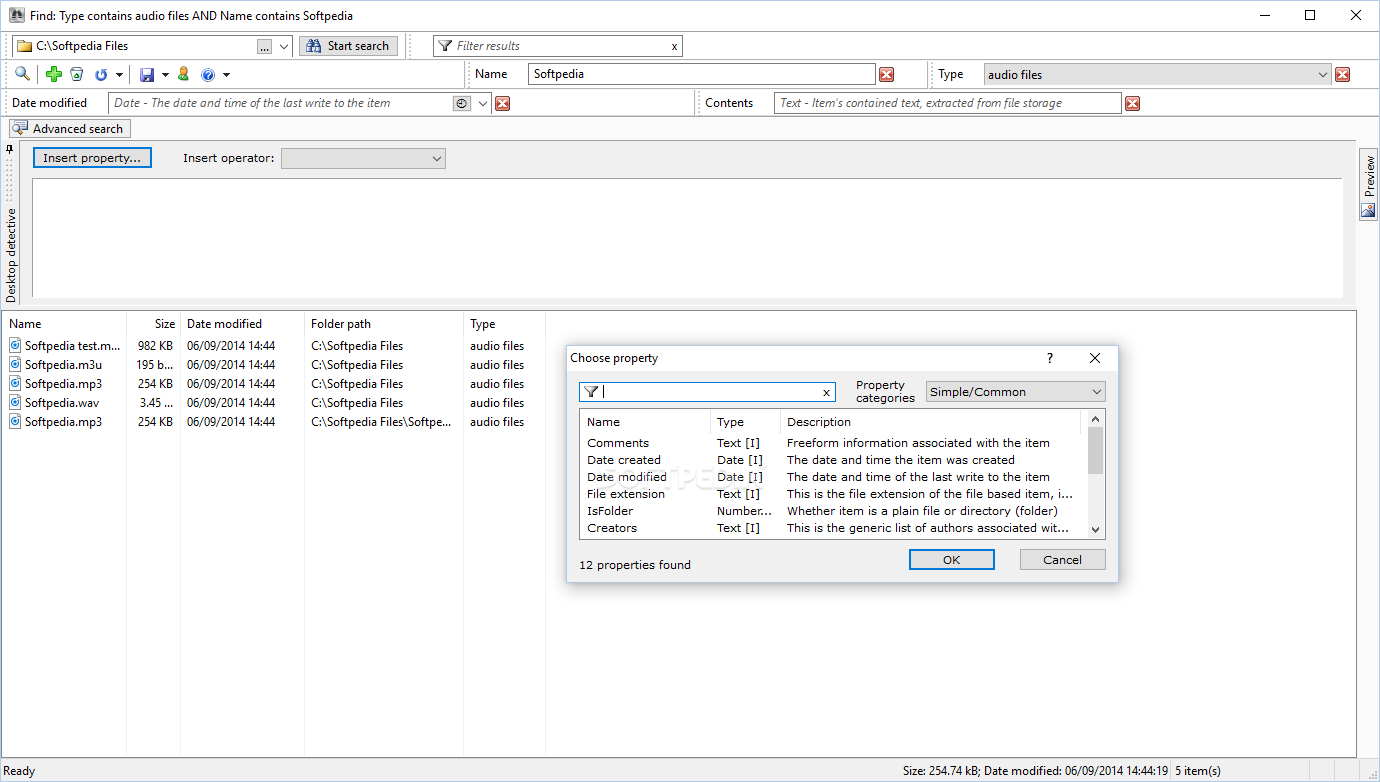Click the '5 item(s)' status bar entry
The width and height of the screenshot is (1380, 782).
click(1198, 771)
